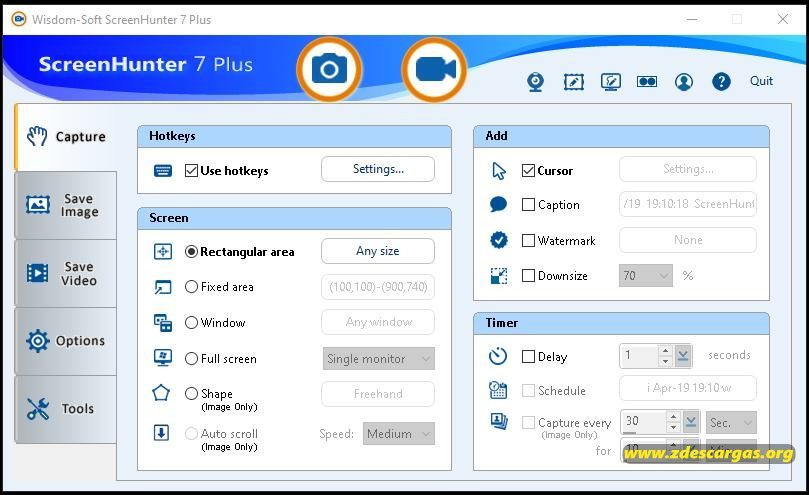Viewport: 809px width, 495px height.
Task: Click the downsize icon
Action: pyautogui.click(x=499, y=276)
